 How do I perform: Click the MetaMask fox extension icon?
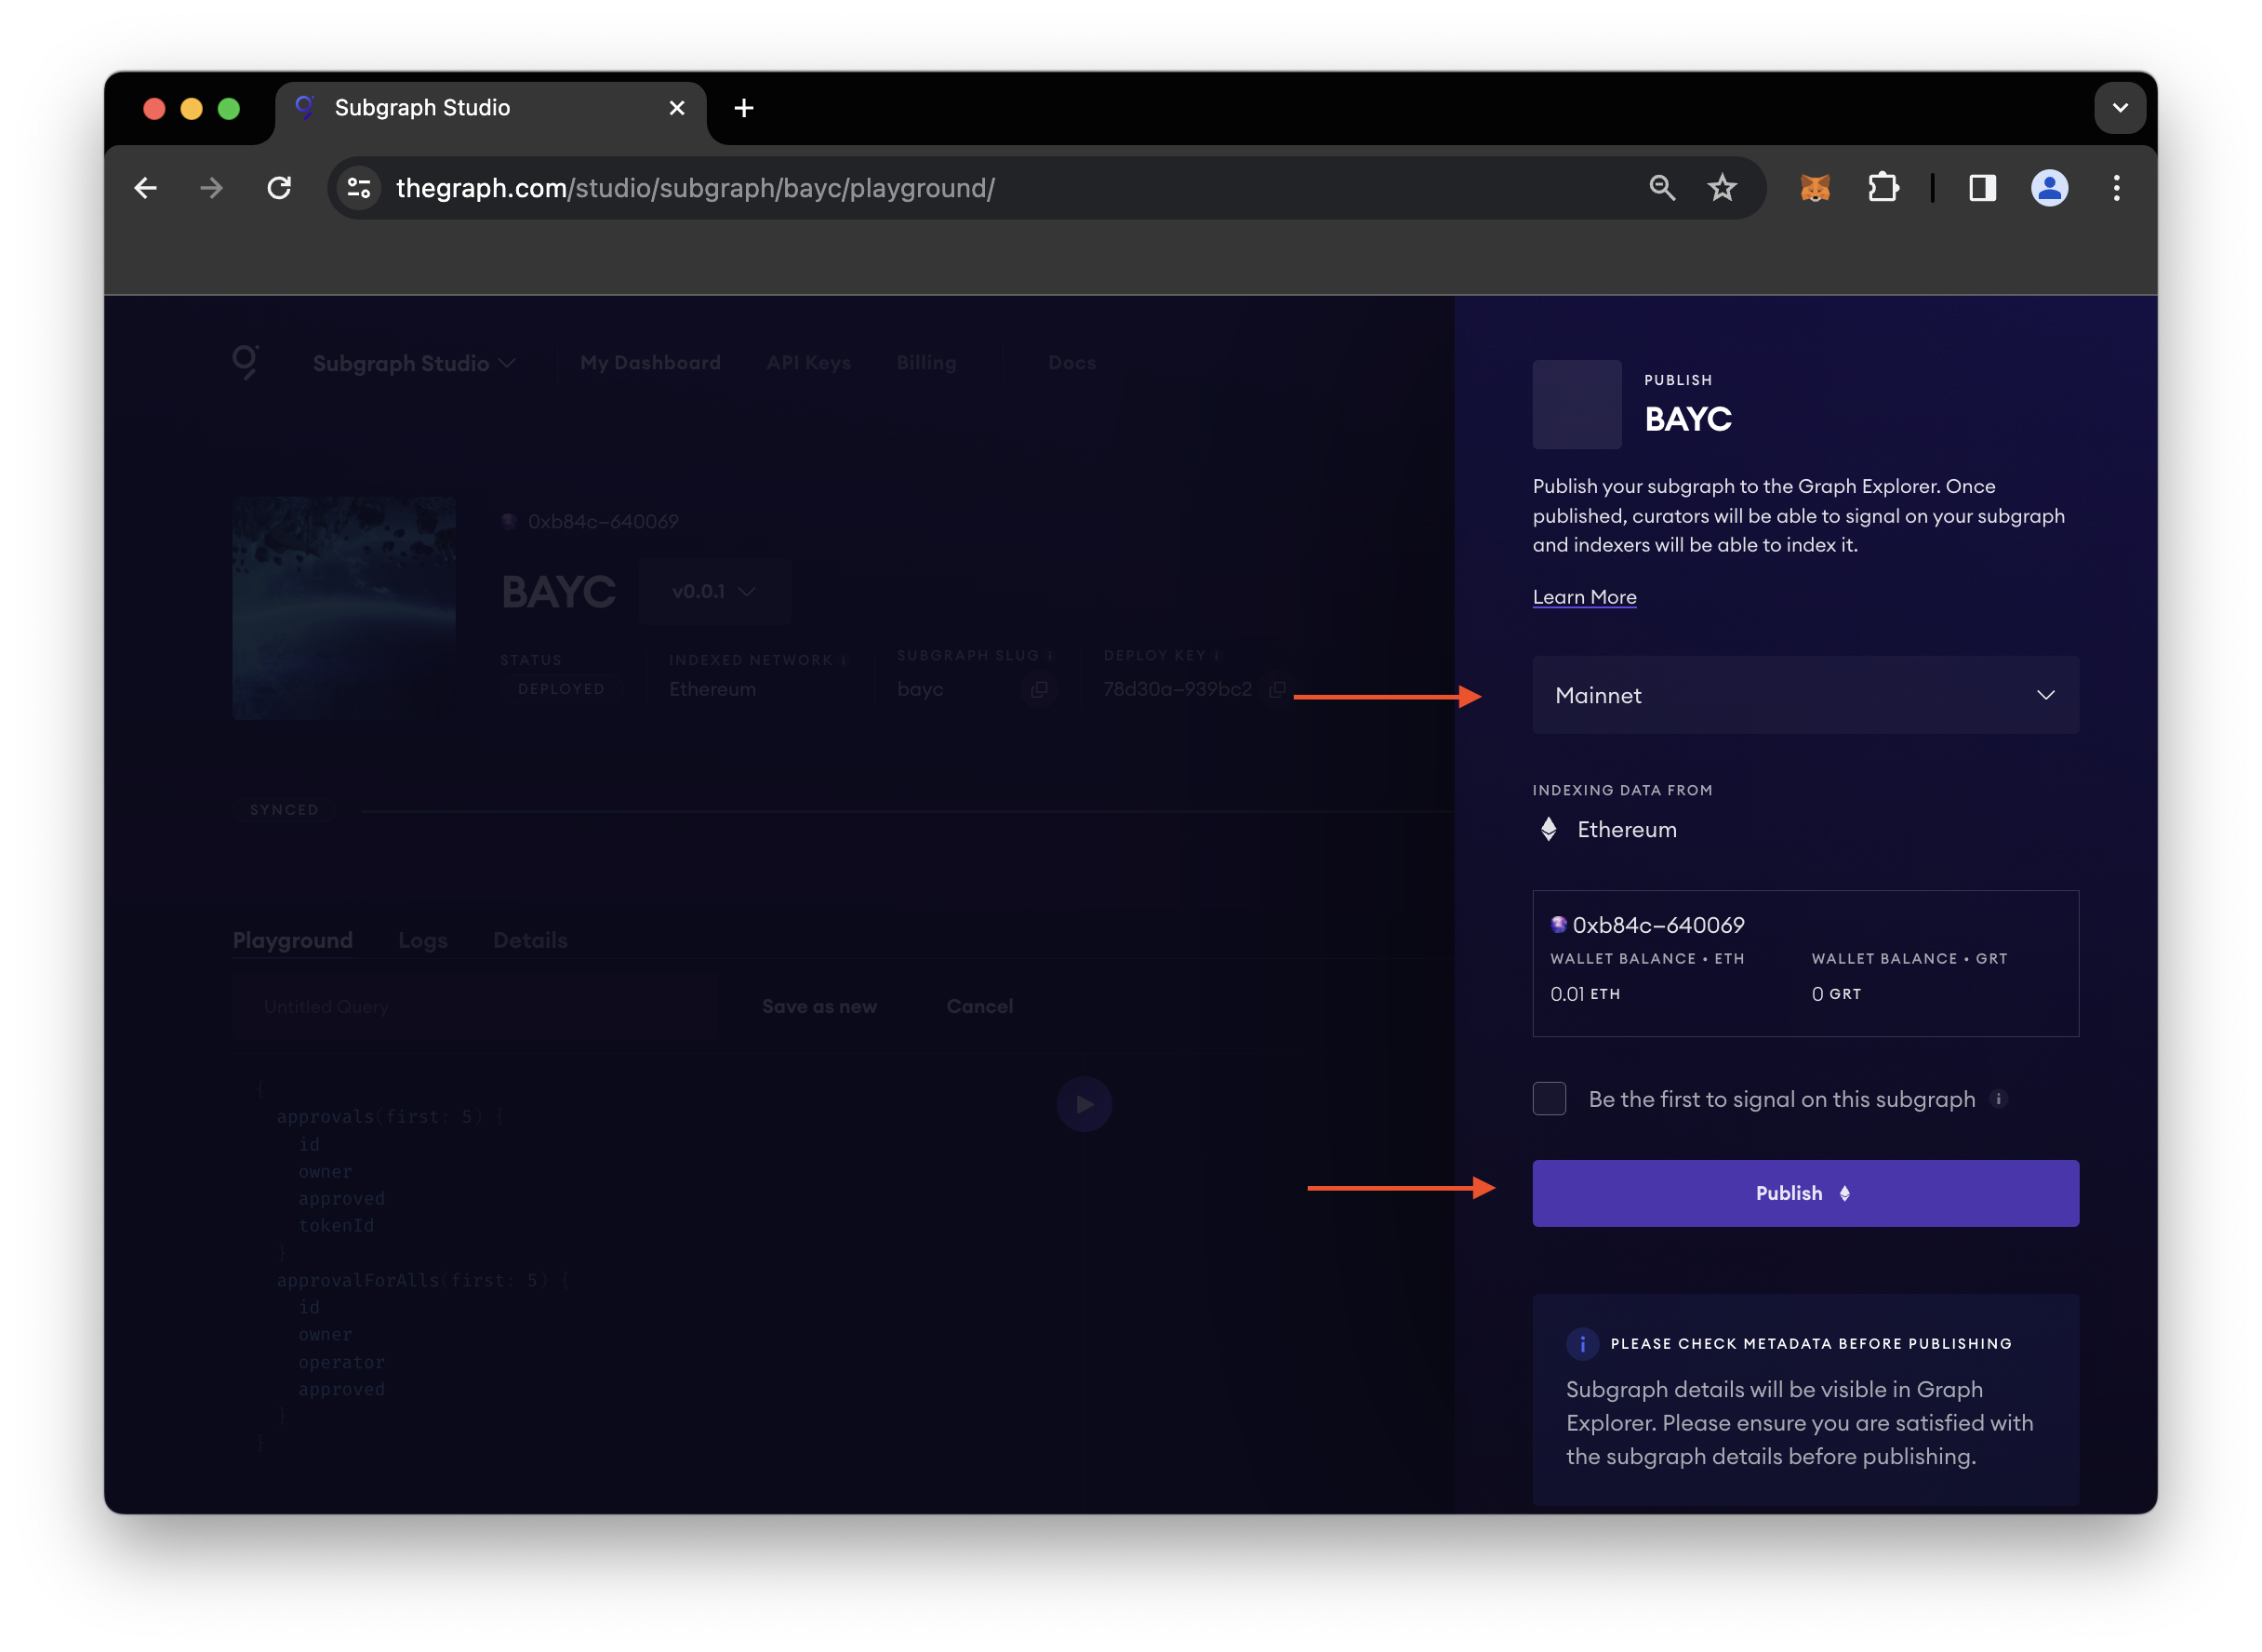[x=1815, y=190]
